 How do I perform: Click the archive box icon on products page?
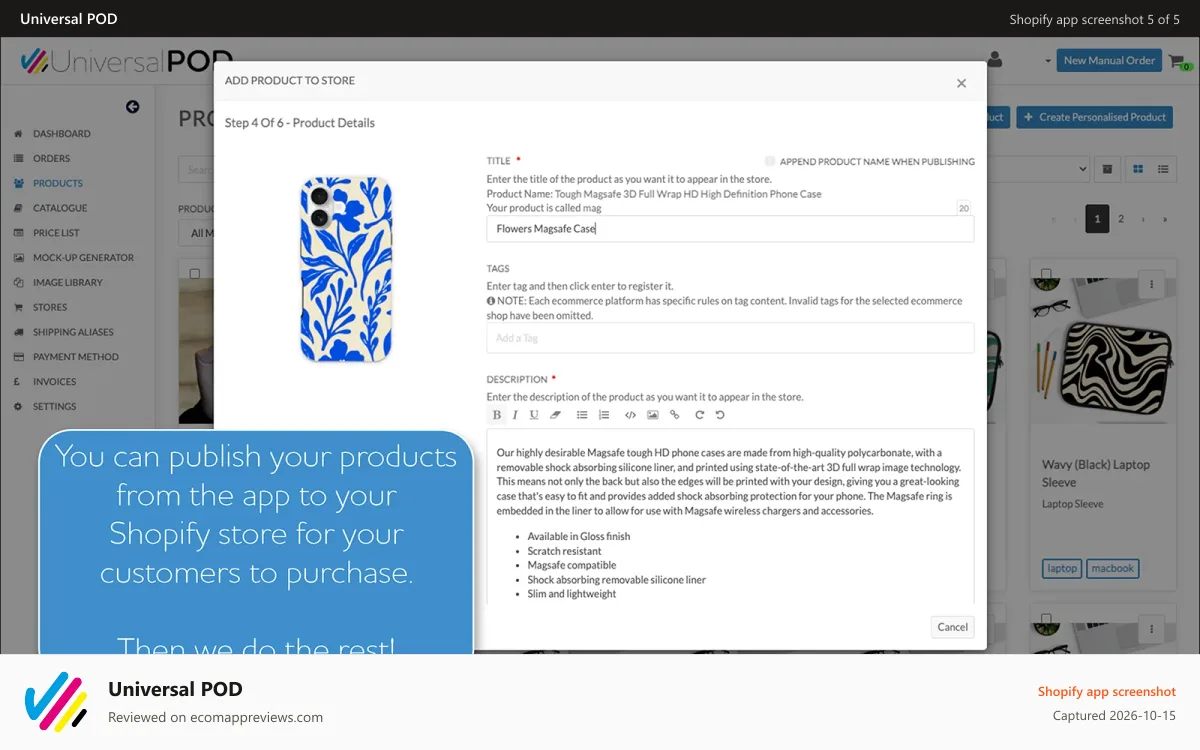pos(1107,169)
